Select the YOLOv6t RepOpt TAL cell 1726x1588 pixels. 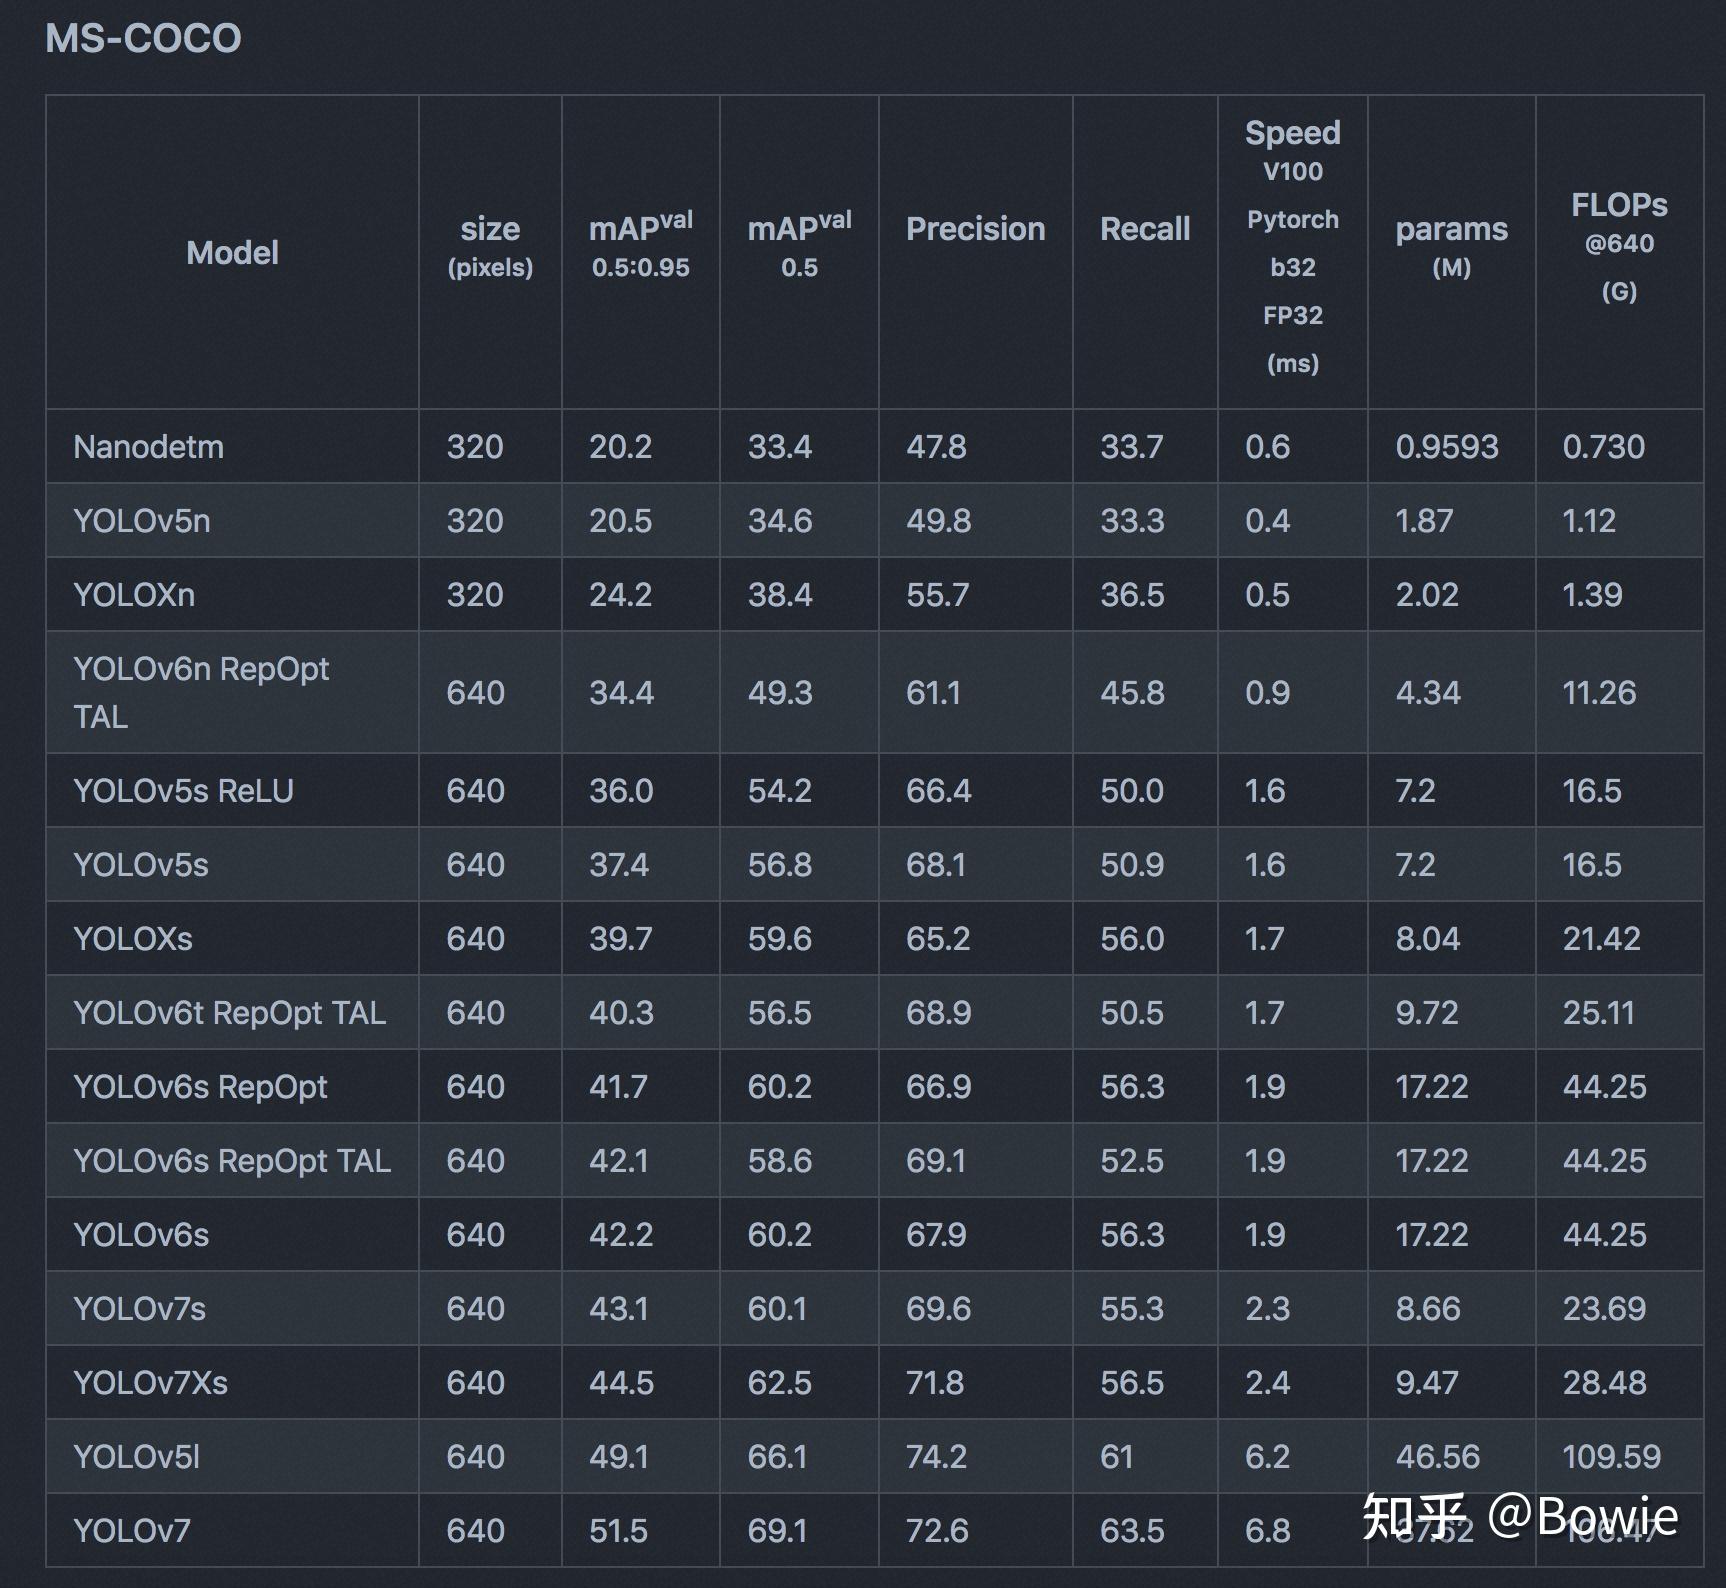click(229, 1013)
